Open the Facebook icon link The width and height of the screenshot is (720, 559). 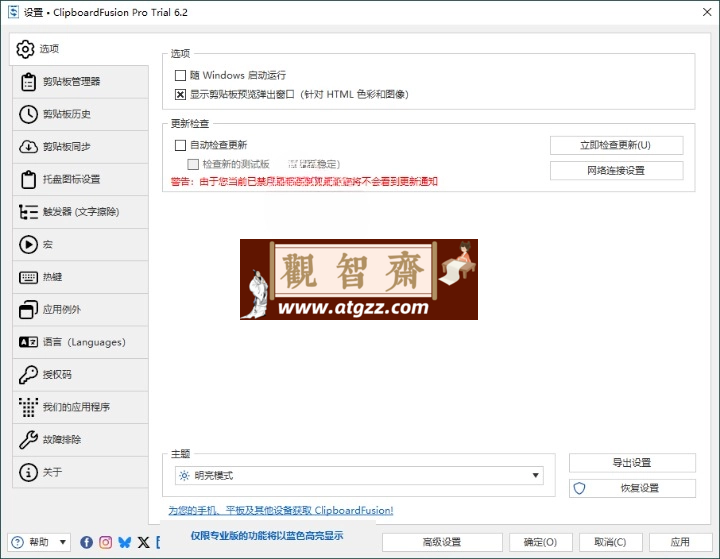click(x=86, y=542)
